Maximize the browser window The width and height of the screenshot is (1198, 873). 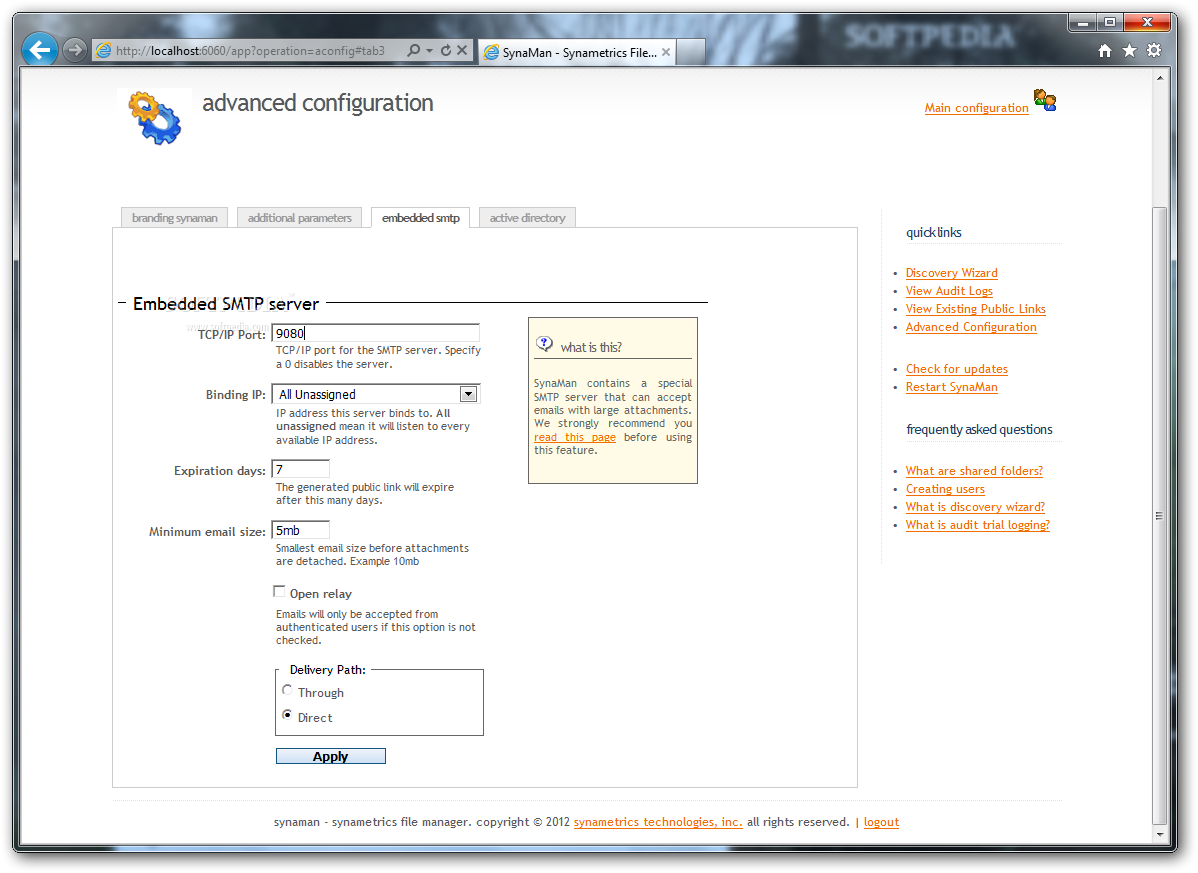[1109, 23]
